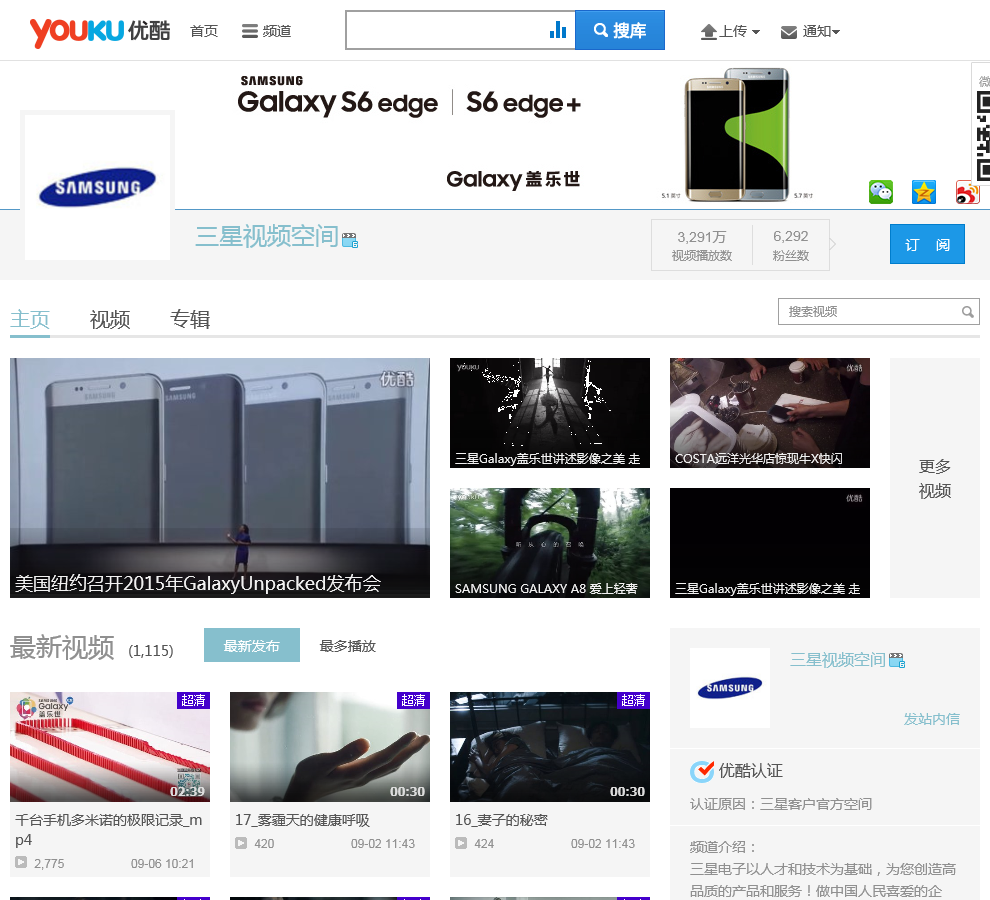Open the first 三星Galaxy盖乐世讲述影像之美 thumbnail
The width and height of the screenshot is (990, 900).
pyautogui.click(x=549, y=412)
